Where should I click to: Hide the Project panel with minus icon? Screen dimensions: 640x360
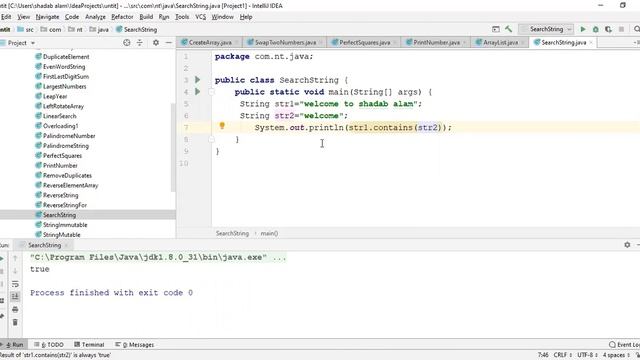(168, 42)
